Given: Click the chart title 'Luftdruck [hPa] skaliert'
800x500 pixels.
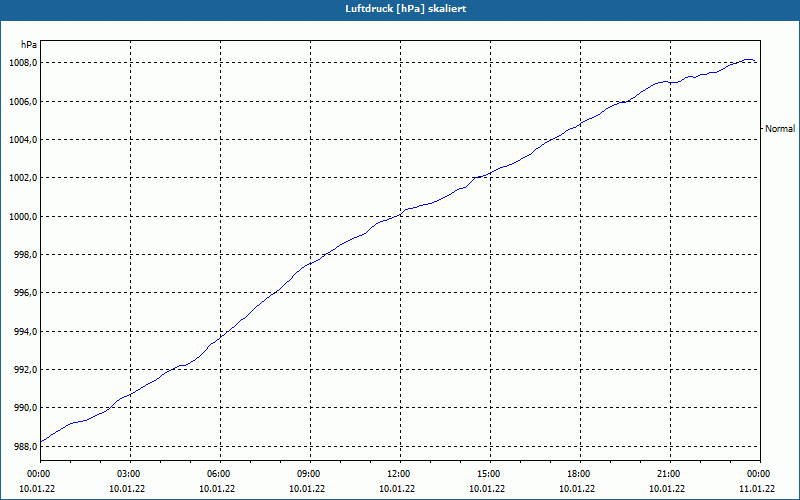Looking at the screenshot, I should click(406, 9).
